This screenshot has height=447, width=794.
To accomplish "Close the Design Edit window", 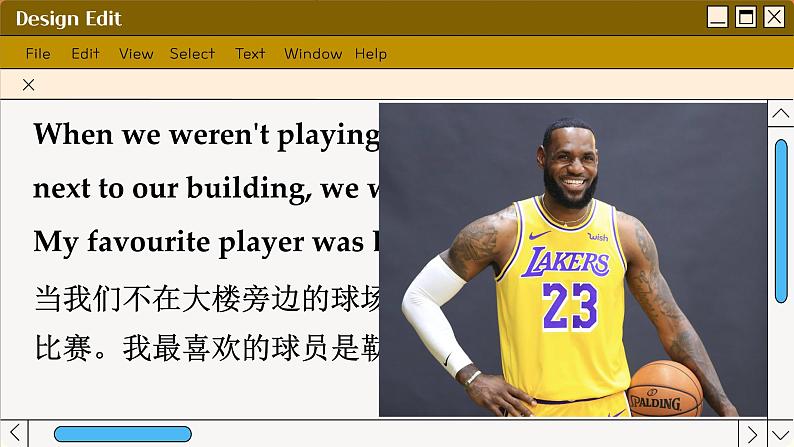I will (774, 17).
